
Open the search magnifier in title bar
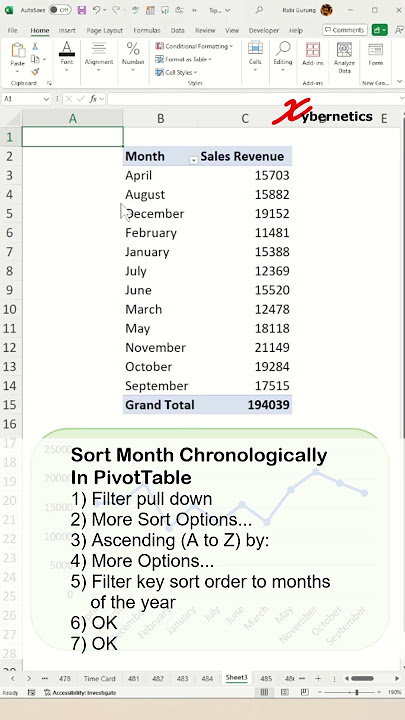(259, 10)
